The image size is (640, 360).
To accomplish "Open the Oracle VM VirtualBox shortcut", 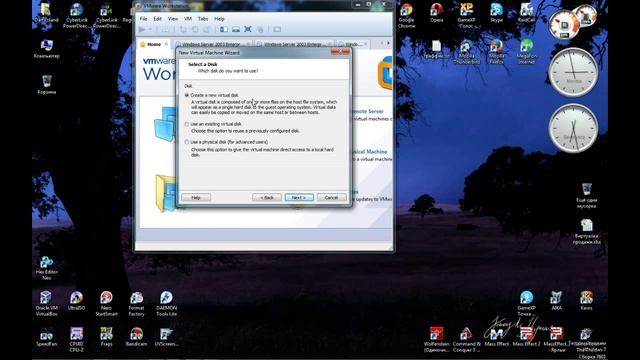I will pyautogui.click(x=47, y=304).
